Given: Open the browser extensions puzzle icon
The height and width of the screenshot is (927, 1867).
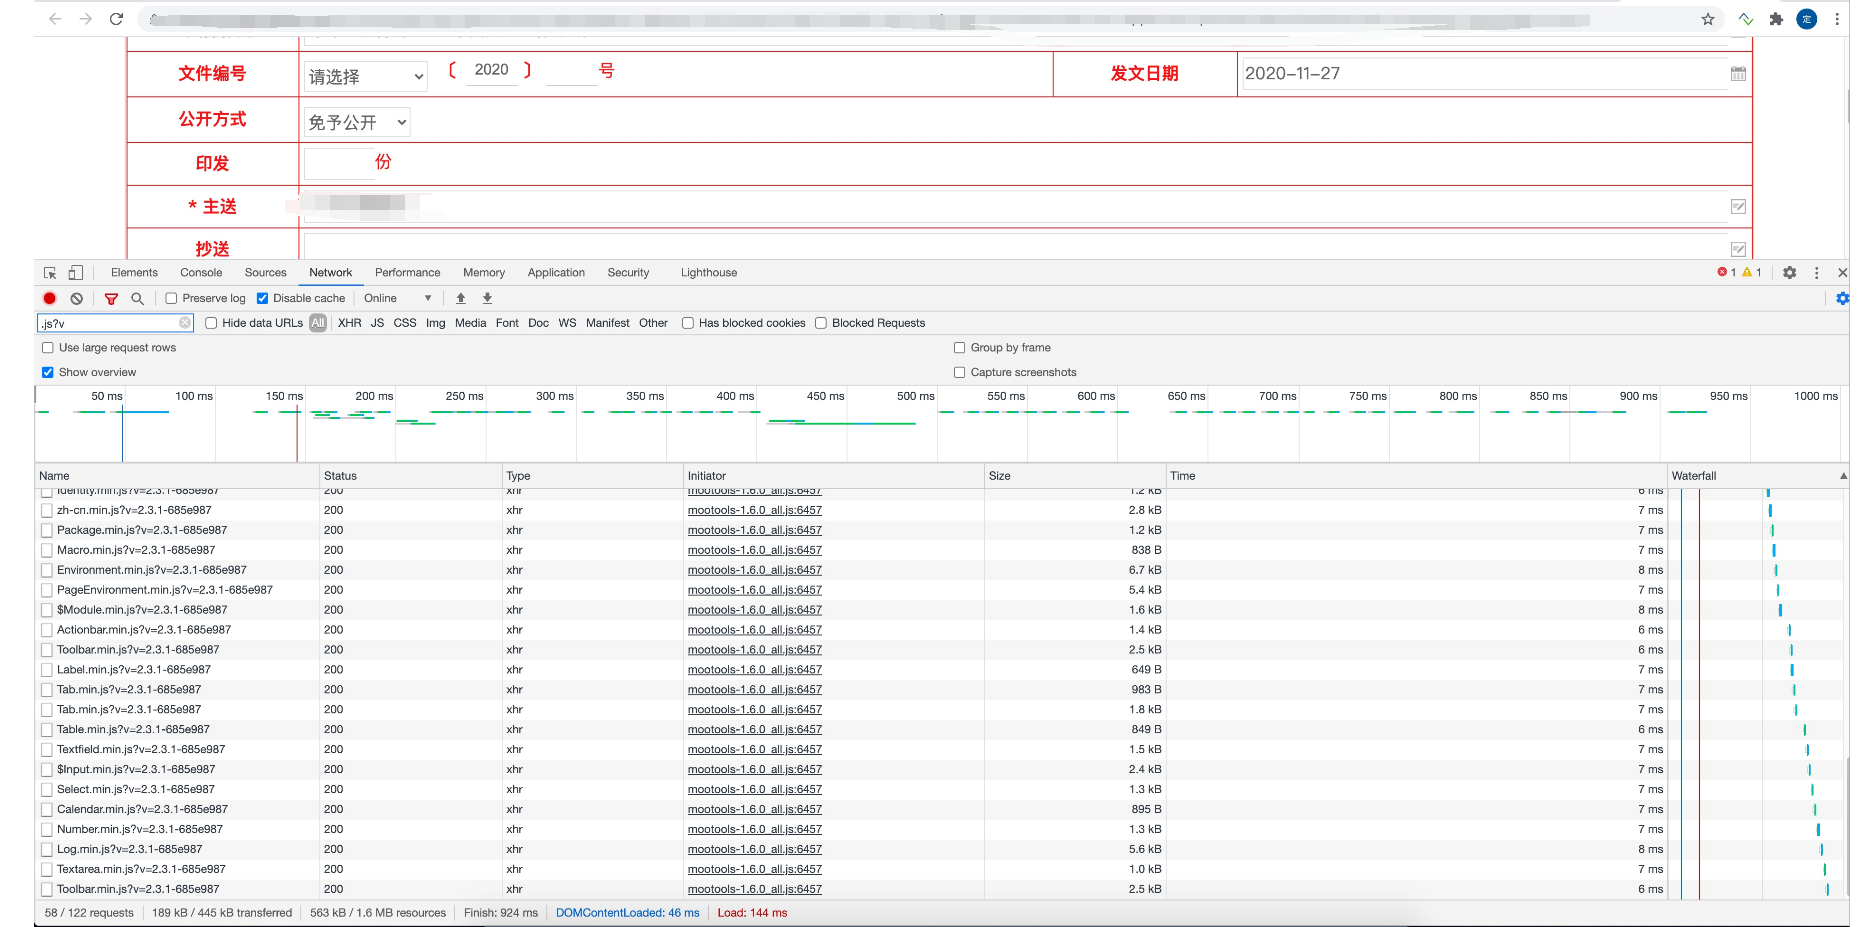Looking at the screenshot, I should (1776, 19).
